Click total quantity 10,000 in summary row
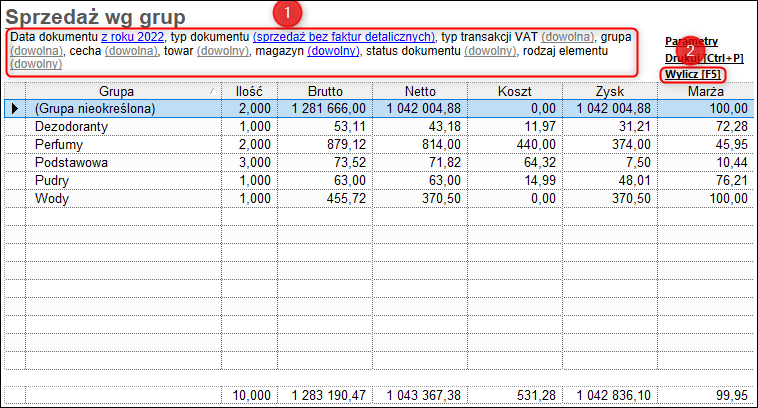This screenshot has width=758, height=408. (251, 395)
